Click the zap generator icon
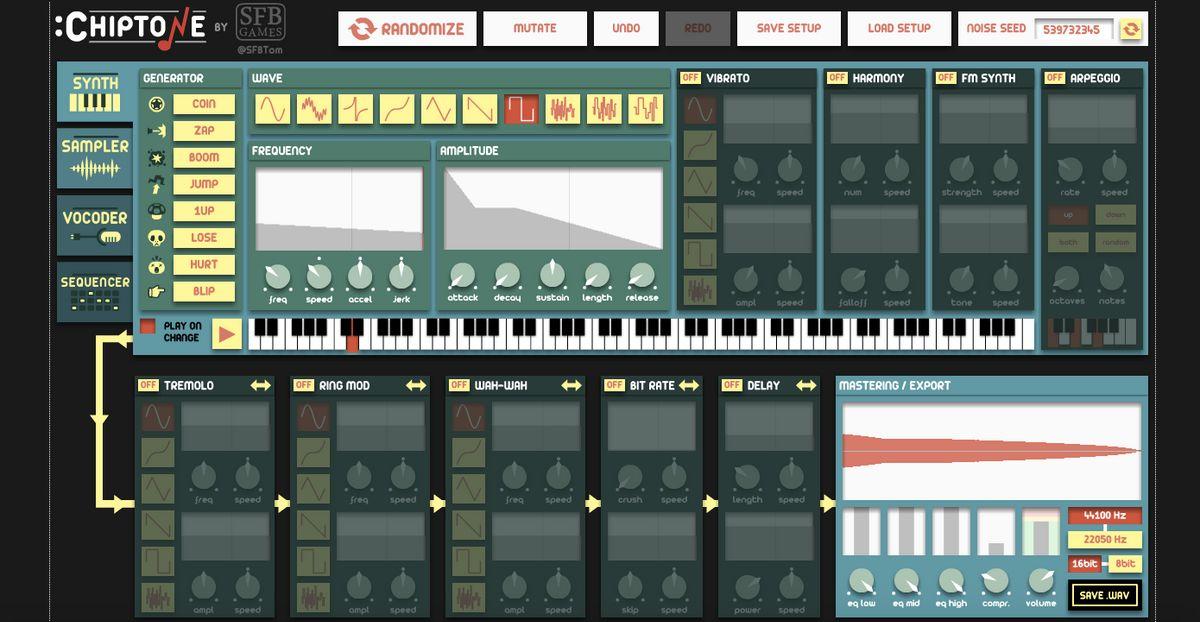The height and width of the screenshot is (622, 1200). [156, 131]
